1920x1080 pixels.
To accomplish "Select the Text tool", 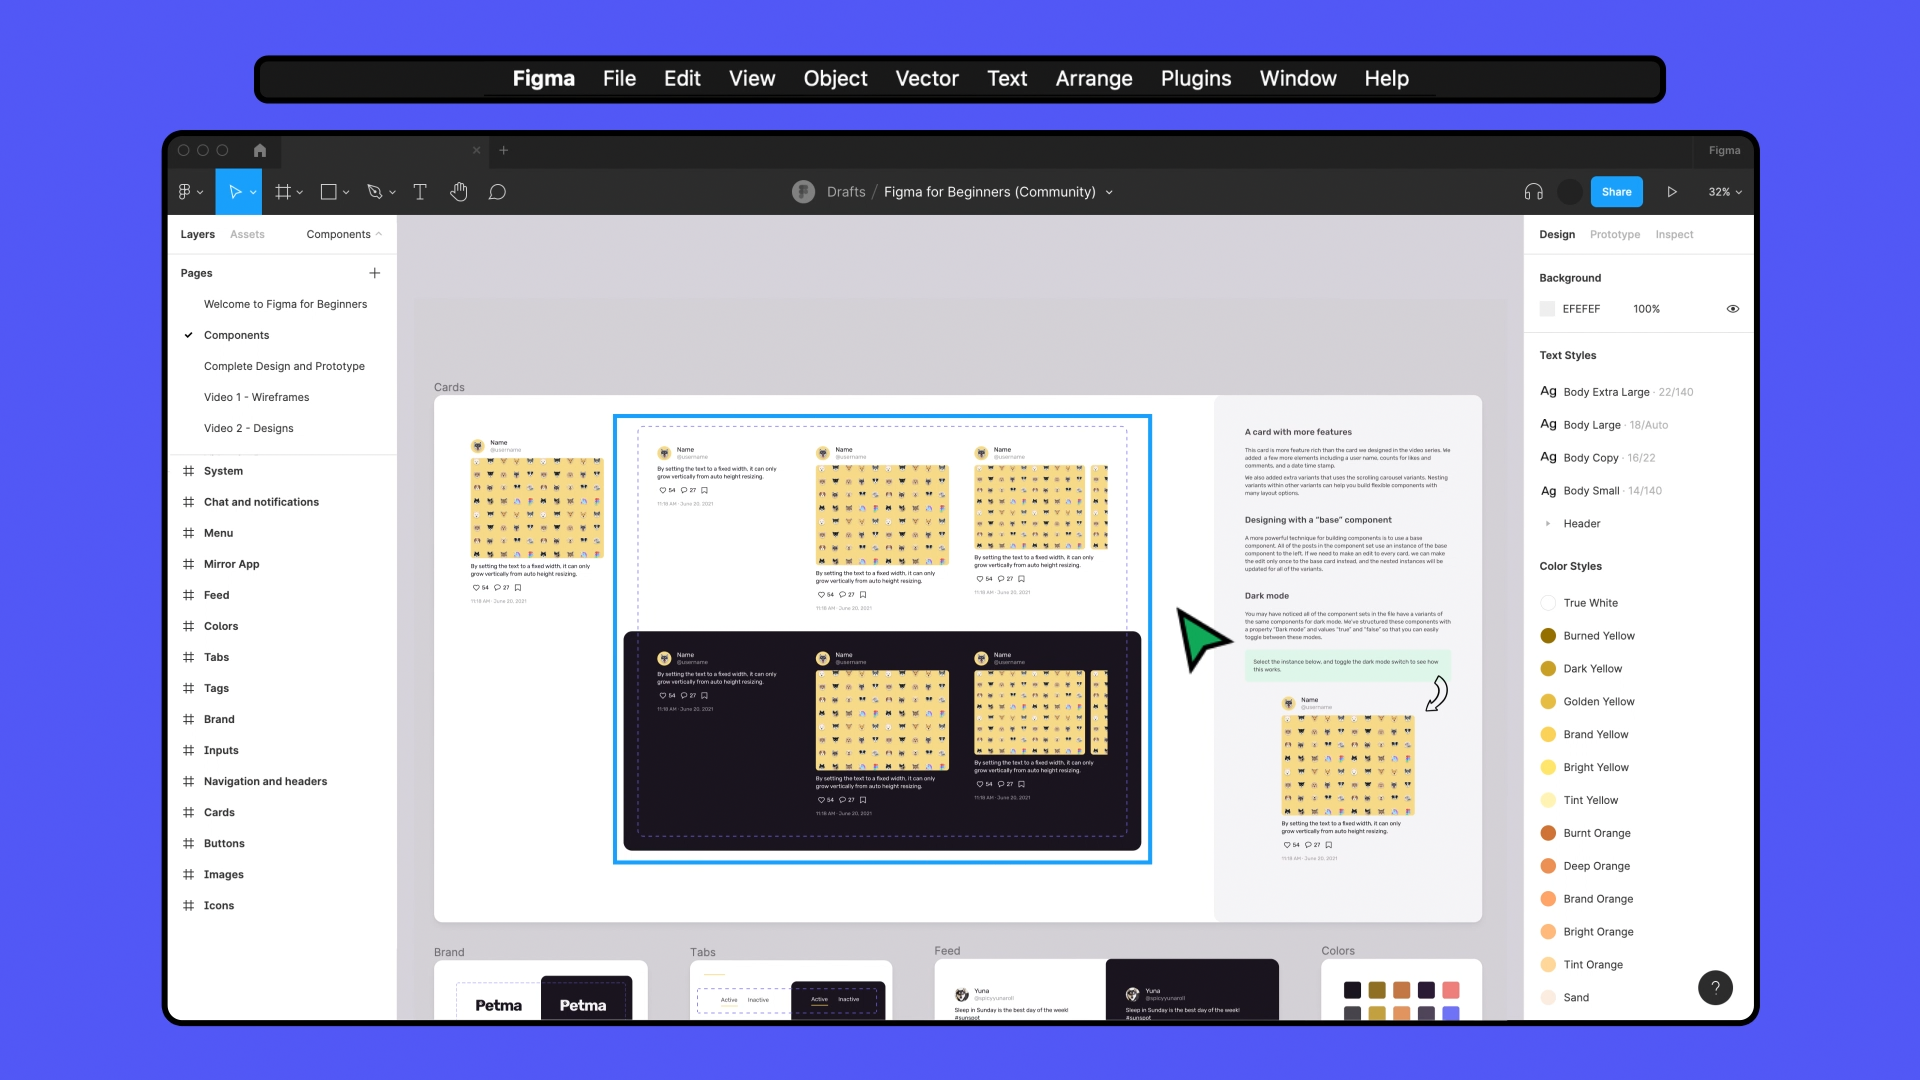I will pyautogui.click(x=420, y=192).
